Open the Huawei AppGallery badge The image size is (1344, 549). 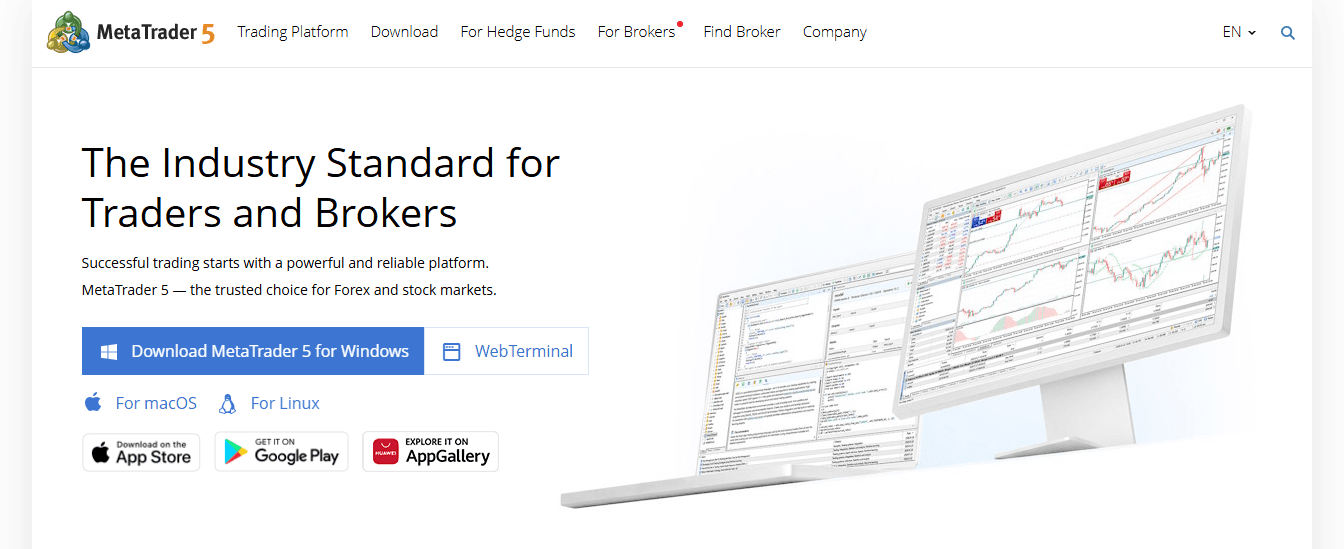point(430,452)
